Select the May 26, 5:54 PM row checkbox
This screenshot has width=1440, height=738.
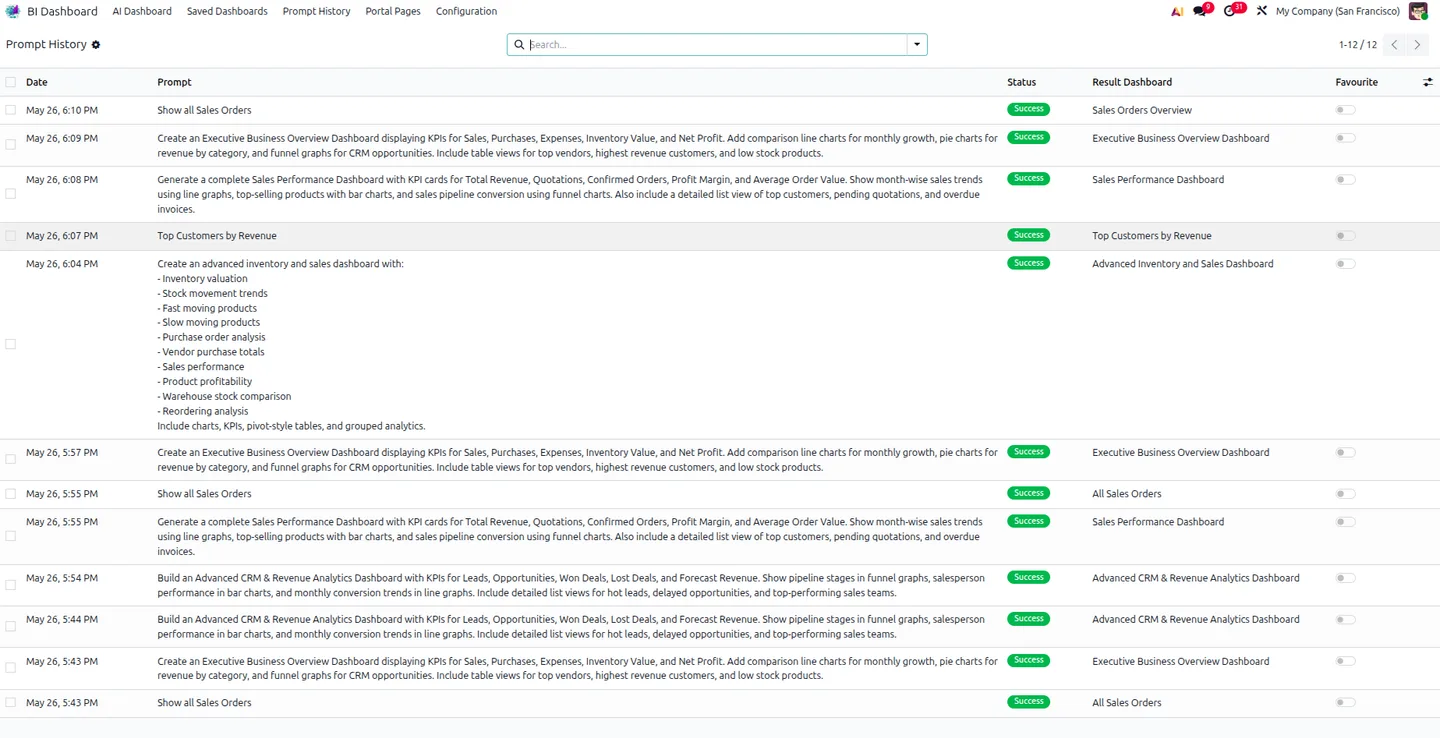(11, 585)
